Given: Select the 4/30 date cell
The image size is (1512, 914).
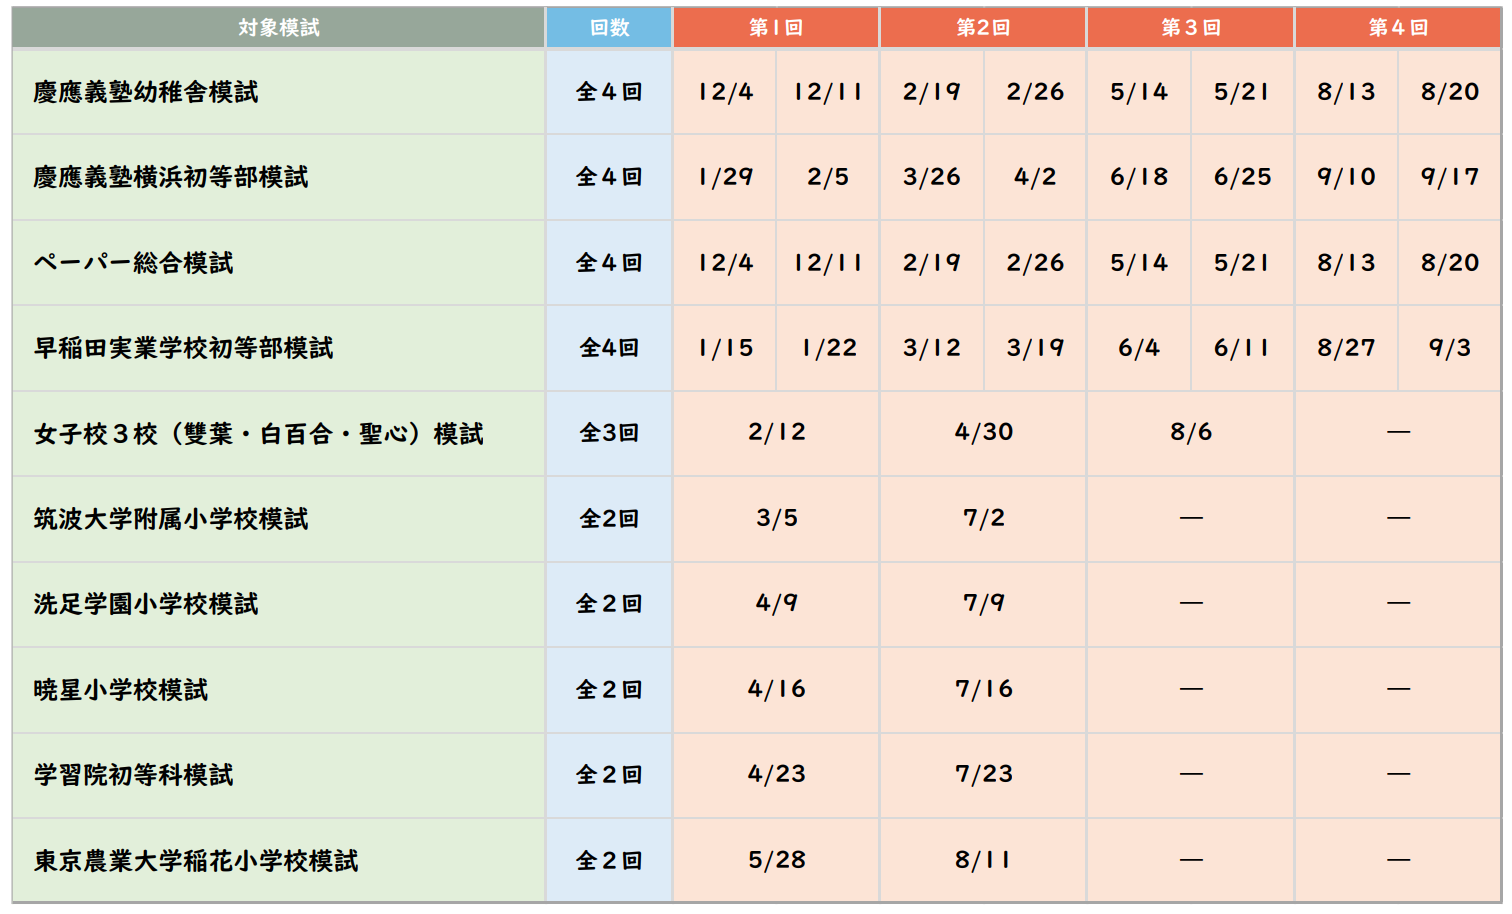Looking at the screenshot, I should pos(984,432).
